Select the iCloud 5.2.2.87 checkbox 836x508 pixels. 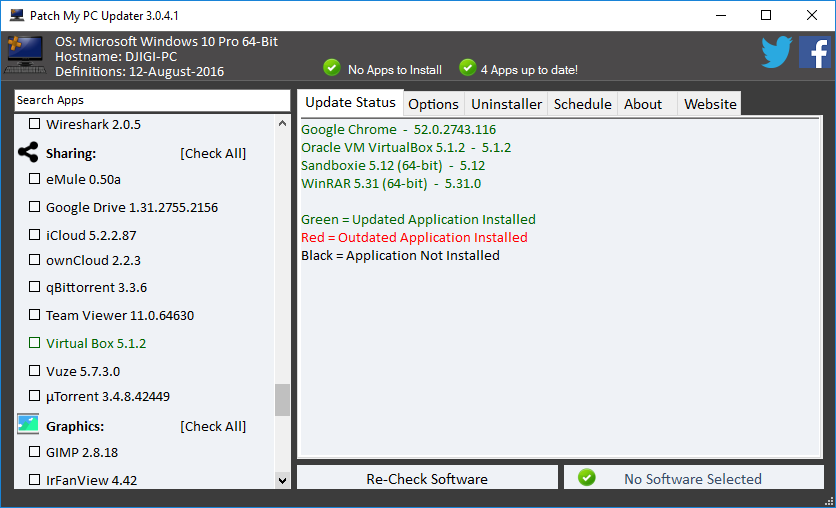click(x=35, y=235)
